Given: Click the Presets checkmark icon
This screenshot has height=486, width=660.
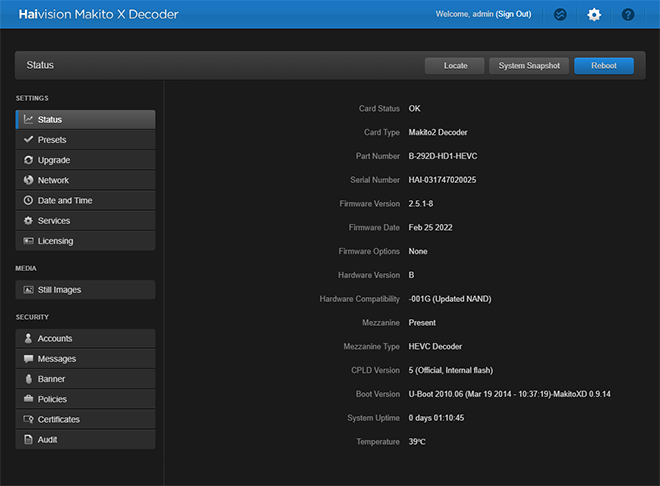Looking at the screenshot, I should [29, 140].
